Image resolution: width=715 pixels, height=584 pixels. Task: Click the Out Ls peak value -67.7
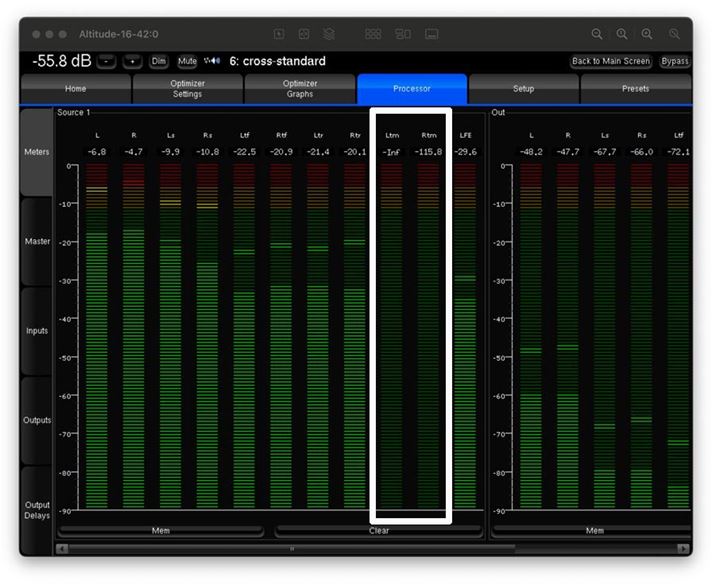click(605, 152)
